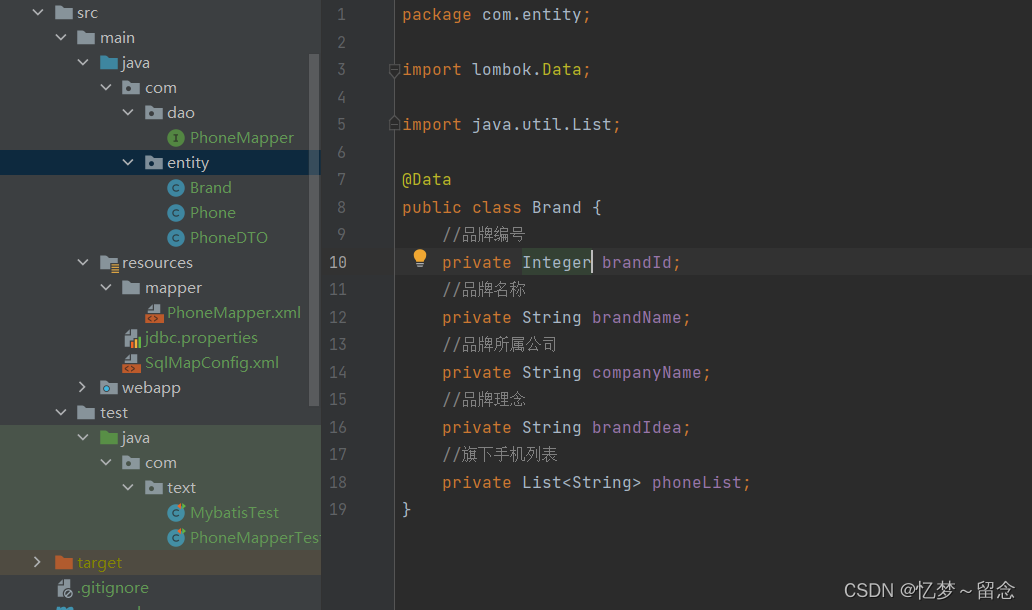Image resolution: width=1032 pixels, height=610 pixels.
Task: Click the blue java source folder icon
Action: (x=109, y=63)
